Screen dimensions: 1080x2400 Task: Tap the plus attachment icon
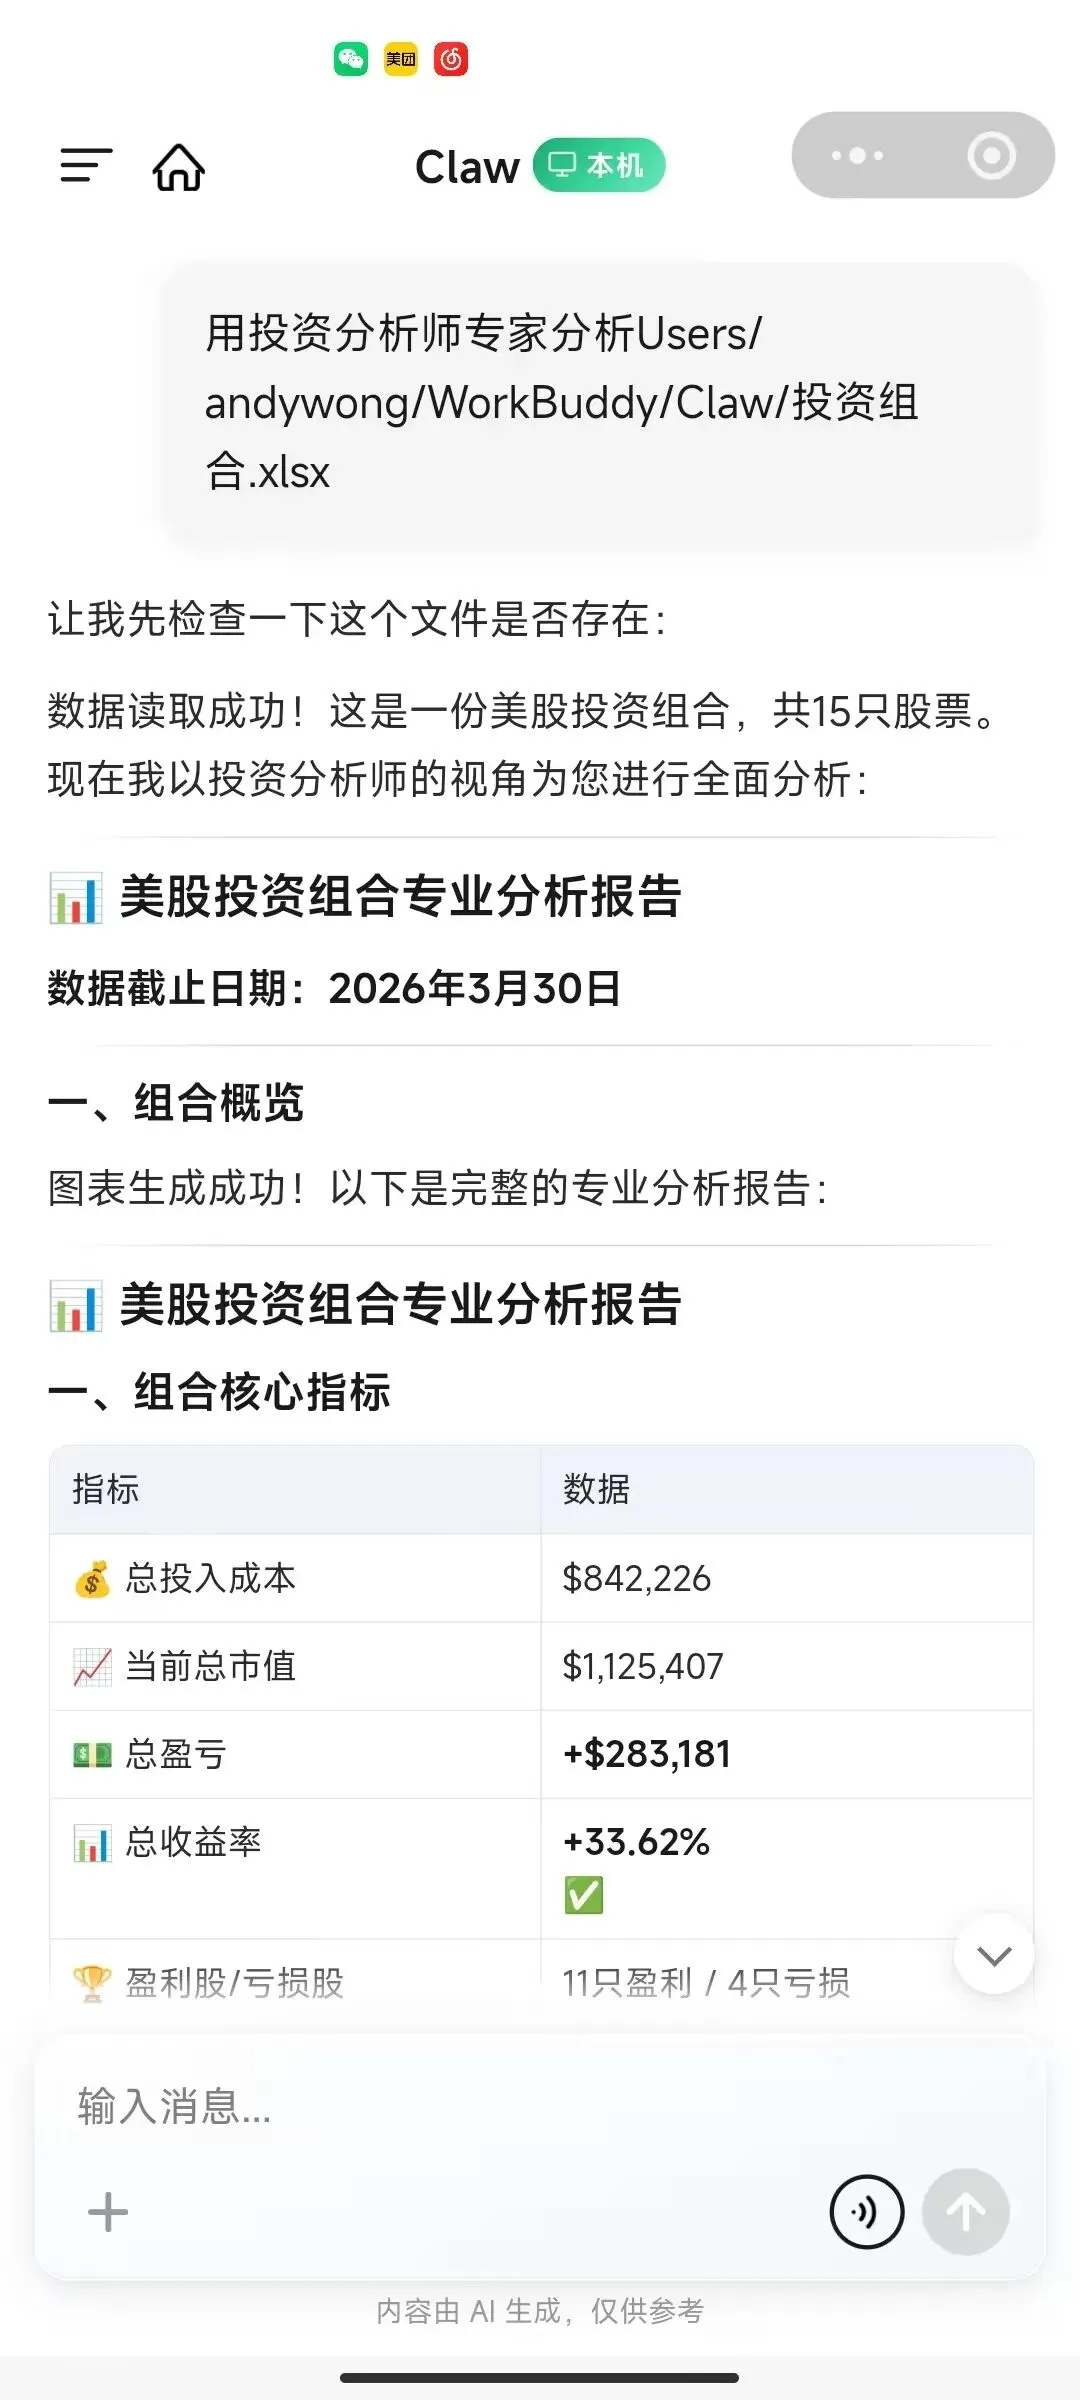[x=108, y=2212]
